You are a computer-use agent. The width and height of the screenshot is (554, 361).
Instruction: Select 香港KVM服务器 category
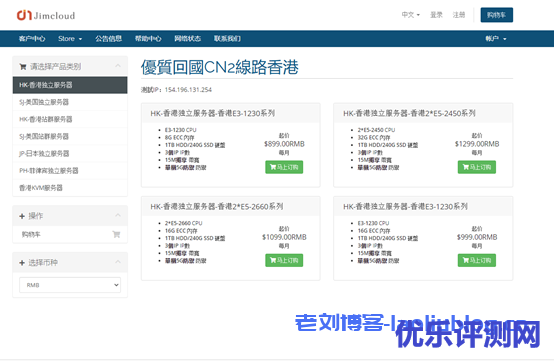tap(70, 188)
